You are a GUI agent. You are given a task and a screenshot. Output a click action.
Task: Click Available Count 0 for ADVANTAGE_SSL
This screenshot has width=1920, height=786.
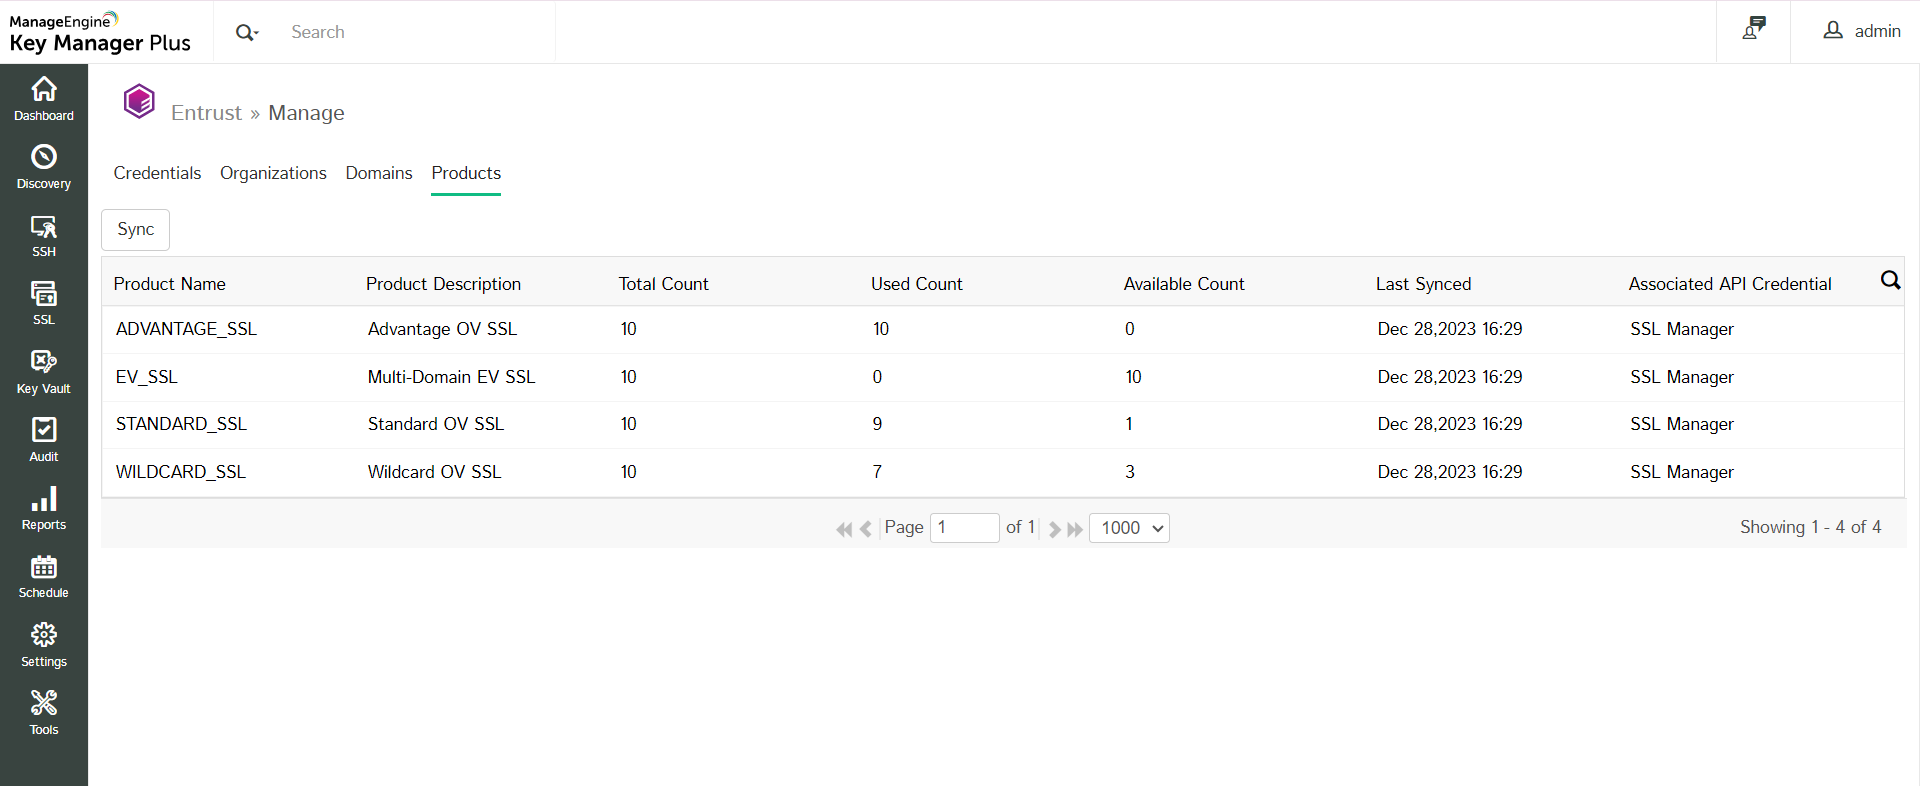click(1130, 329)
